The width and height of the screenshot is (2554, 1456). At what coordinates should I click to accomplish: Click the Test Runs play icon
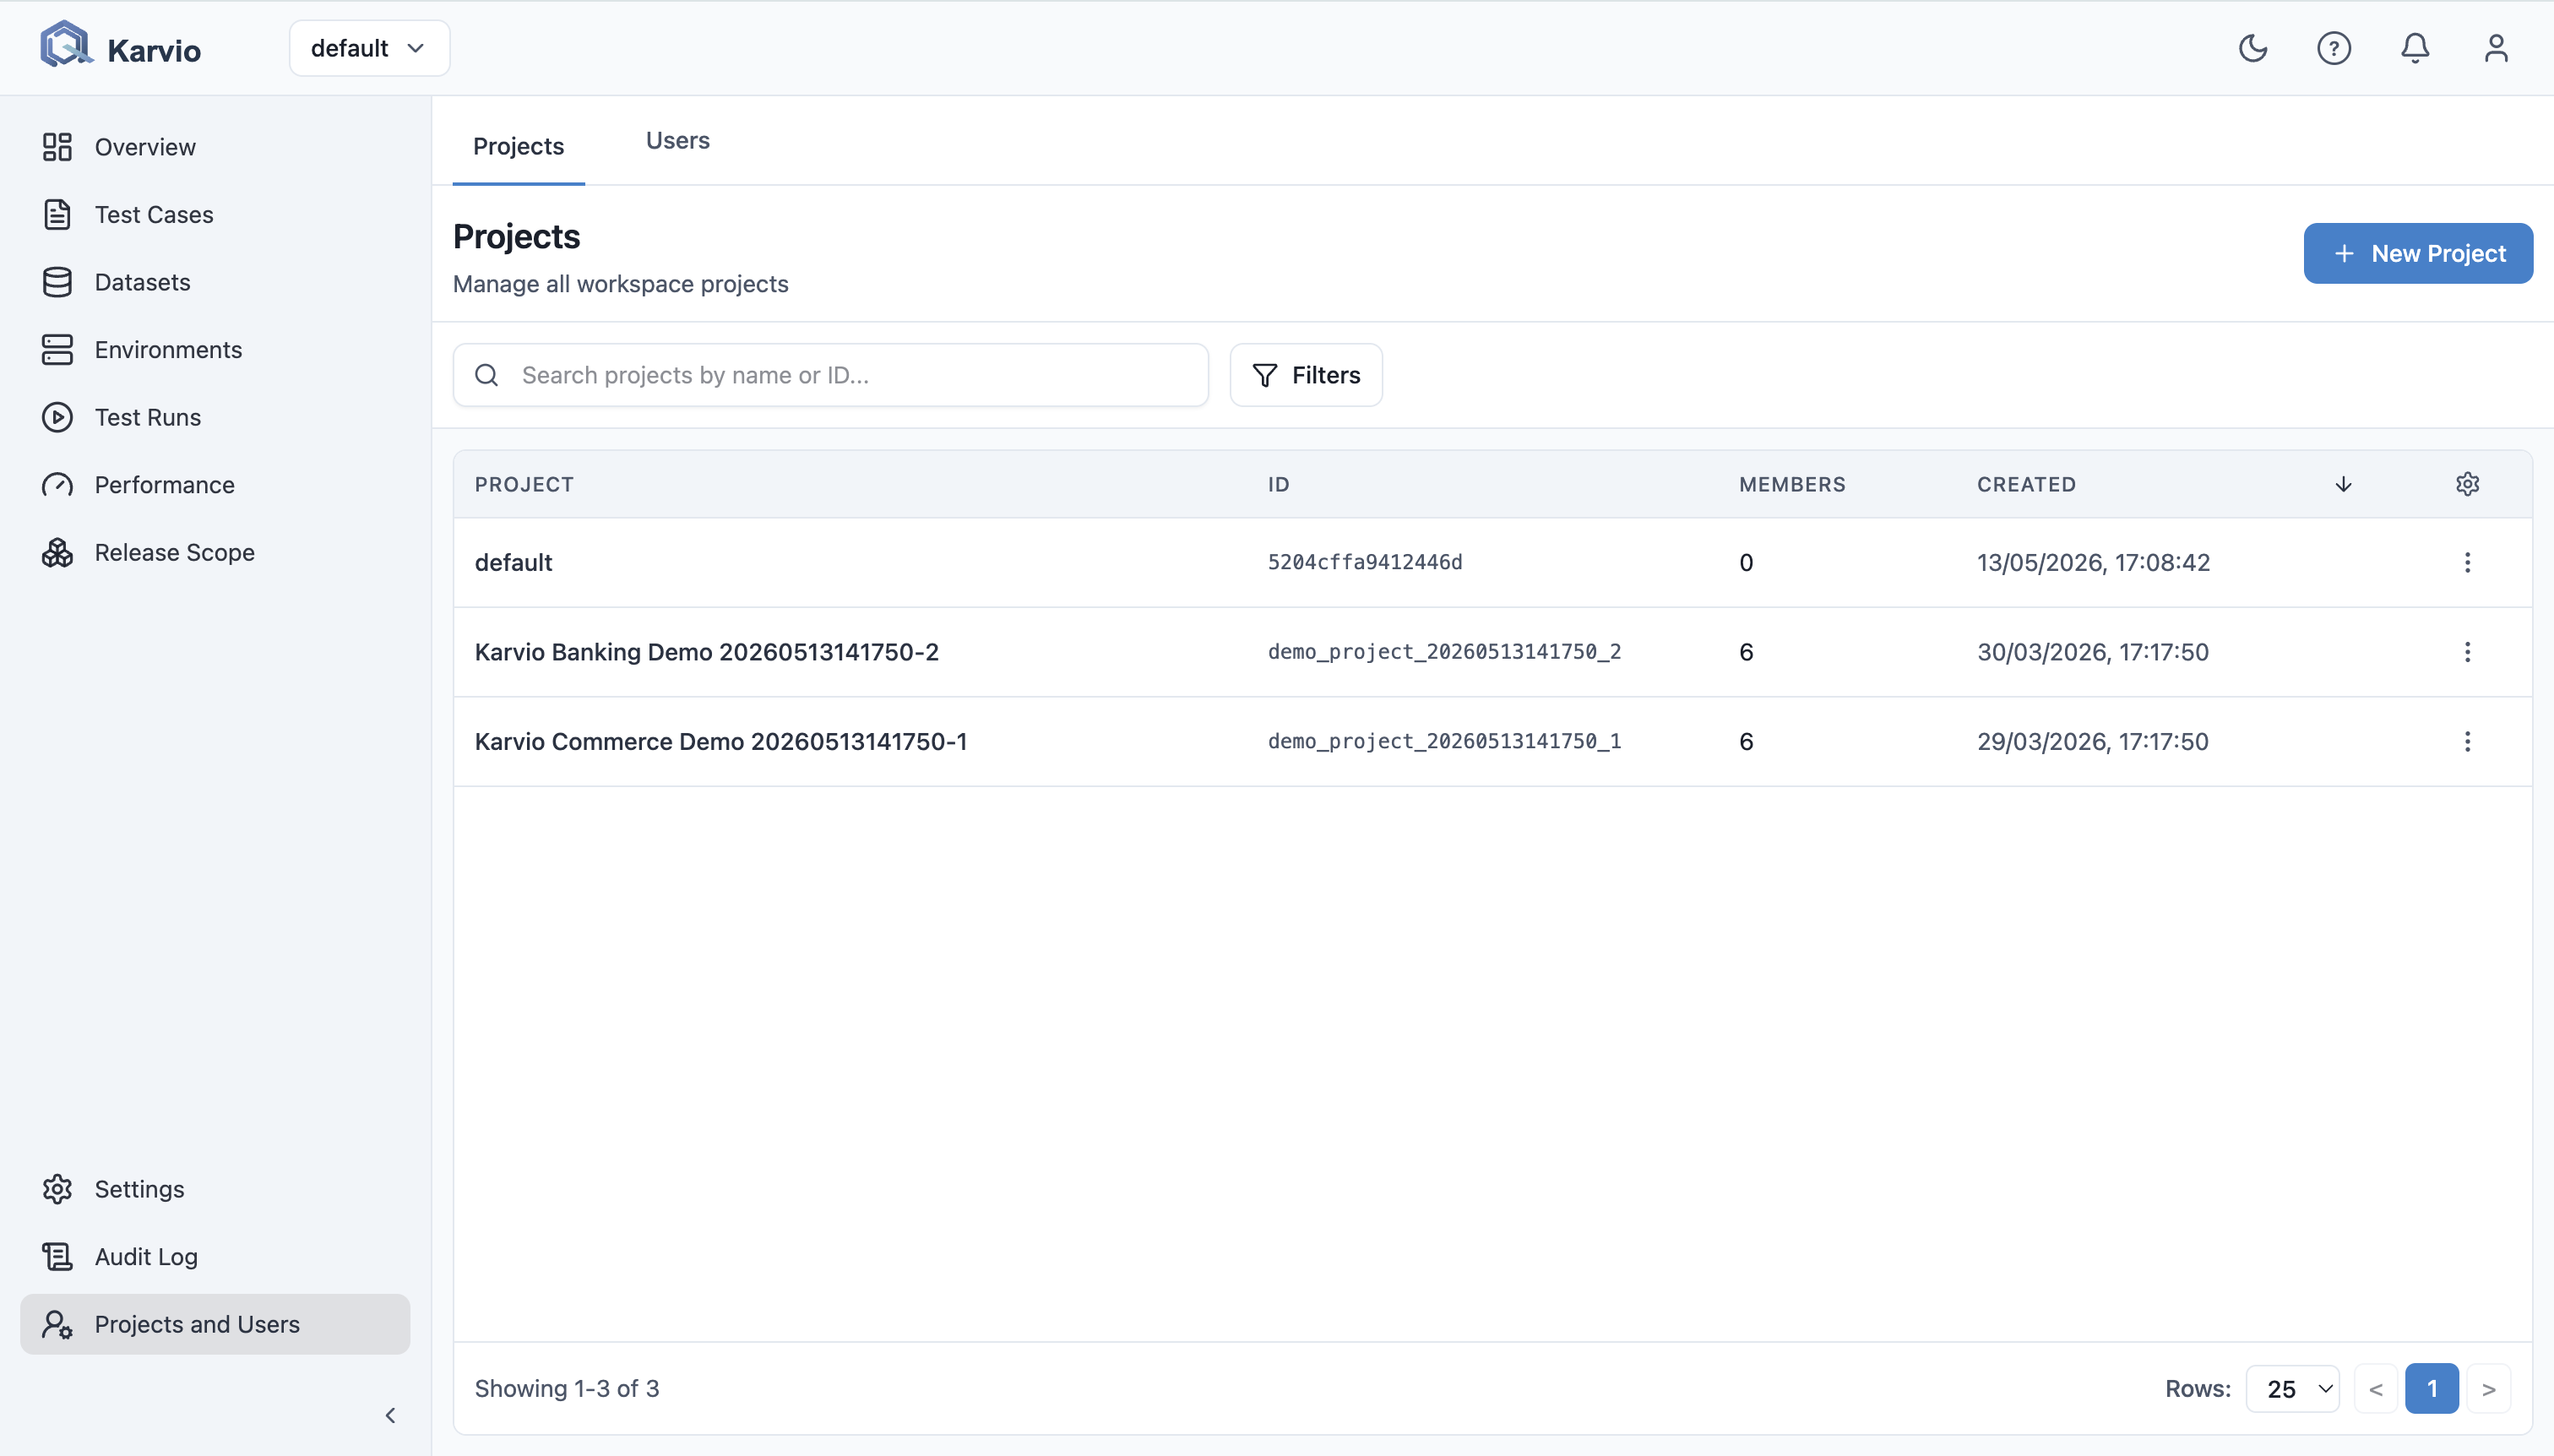[57, 417]
